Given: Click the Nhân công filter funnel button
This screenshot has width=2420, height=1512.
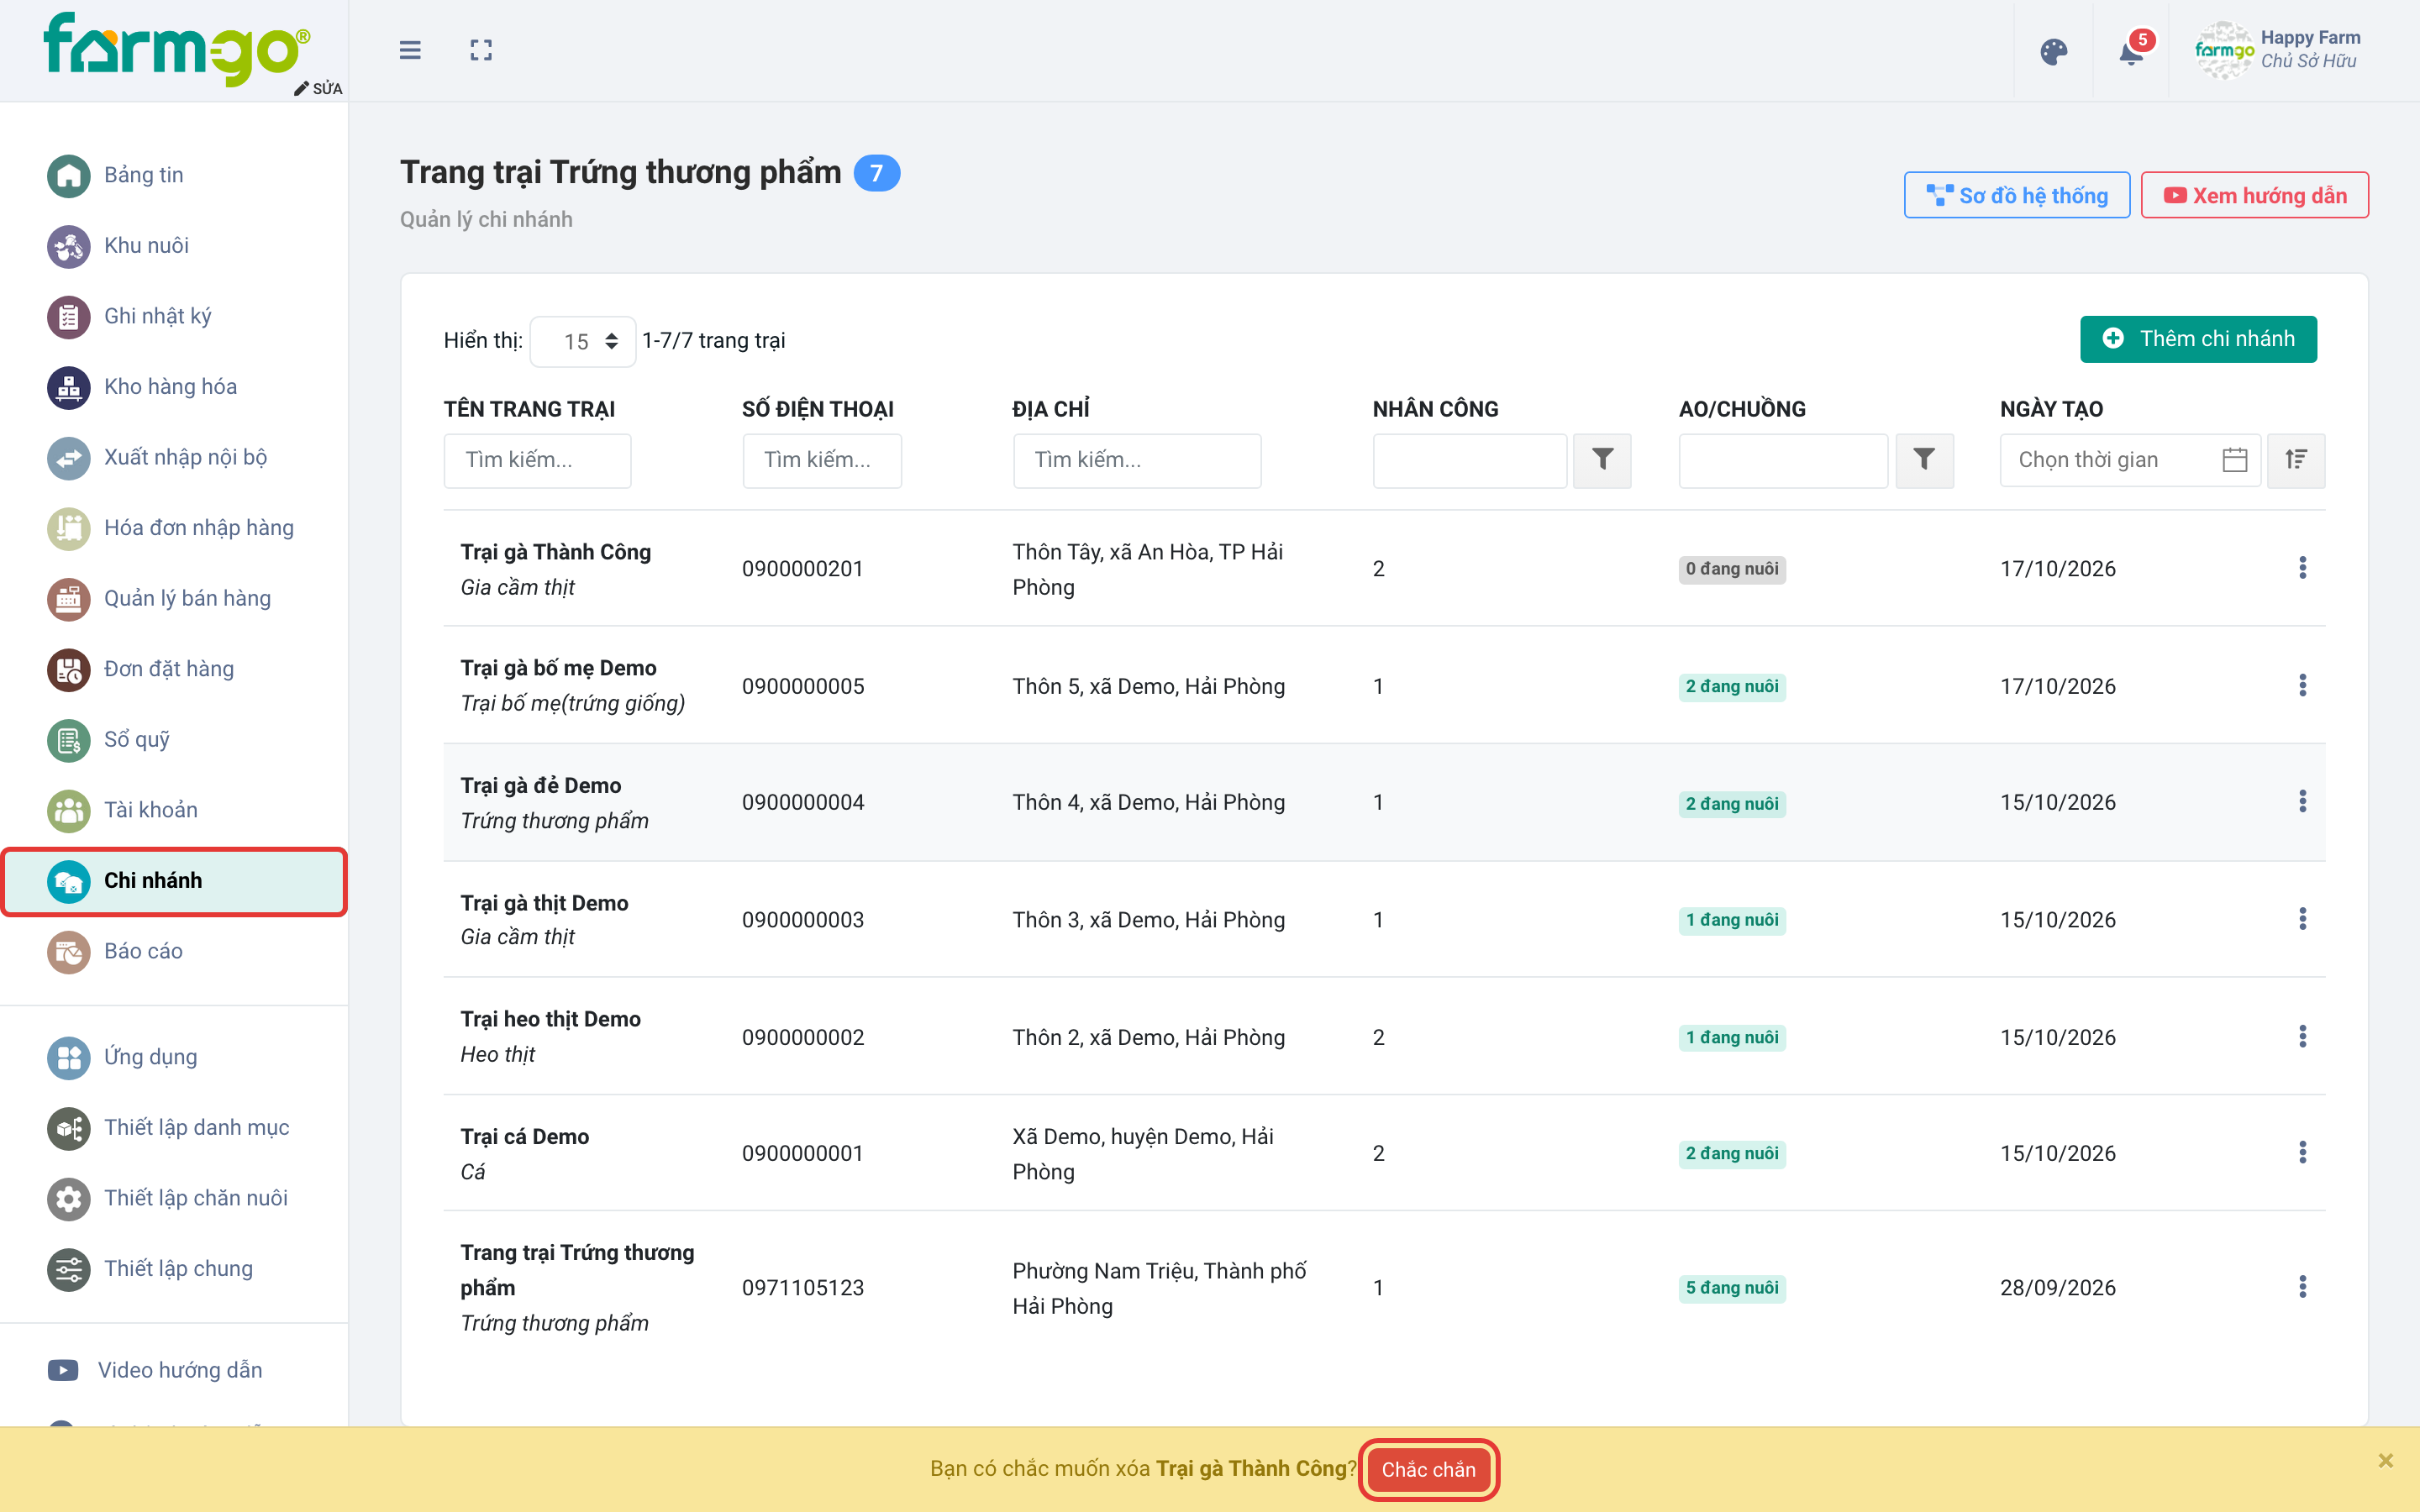Looking at the screenshot, I should point(1602,460).
